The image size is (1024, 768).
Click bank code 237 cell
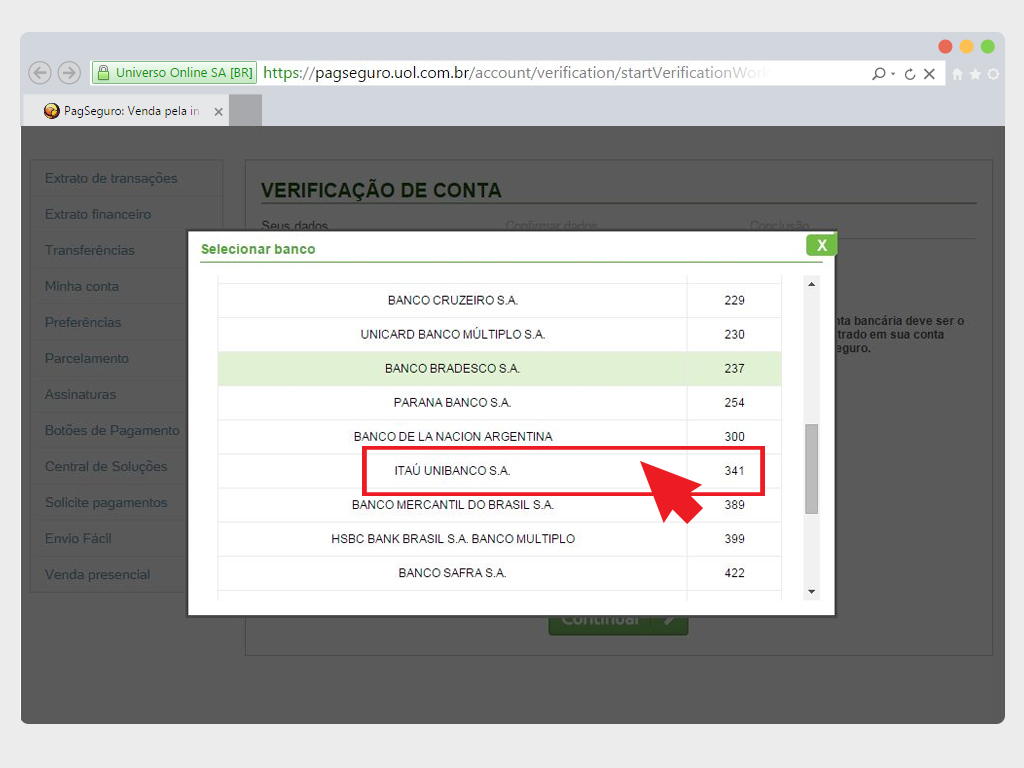tap(734, 368)
